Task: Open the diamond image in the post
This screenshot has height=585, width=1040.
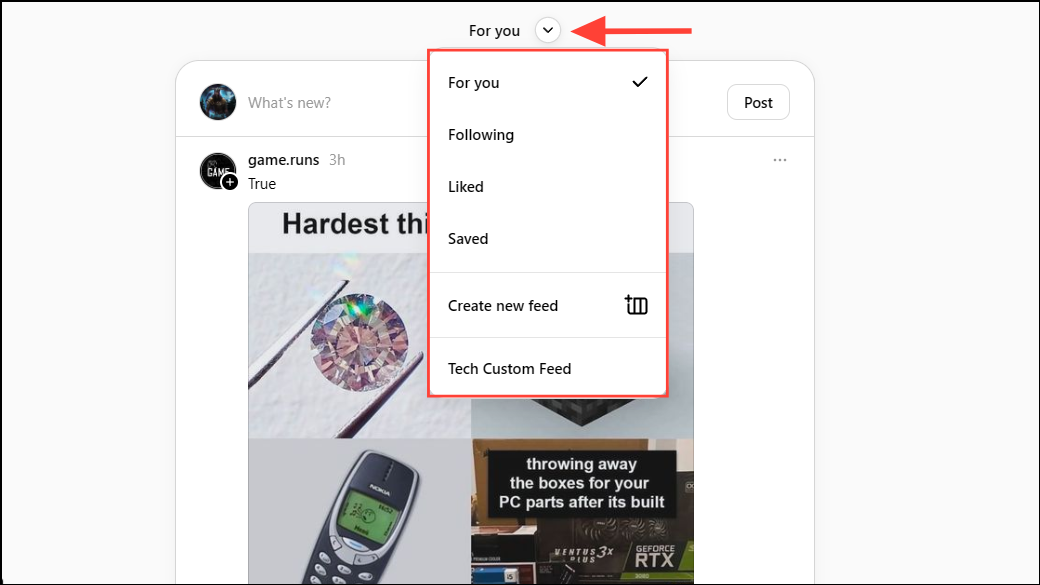Action: click(340, 345)
